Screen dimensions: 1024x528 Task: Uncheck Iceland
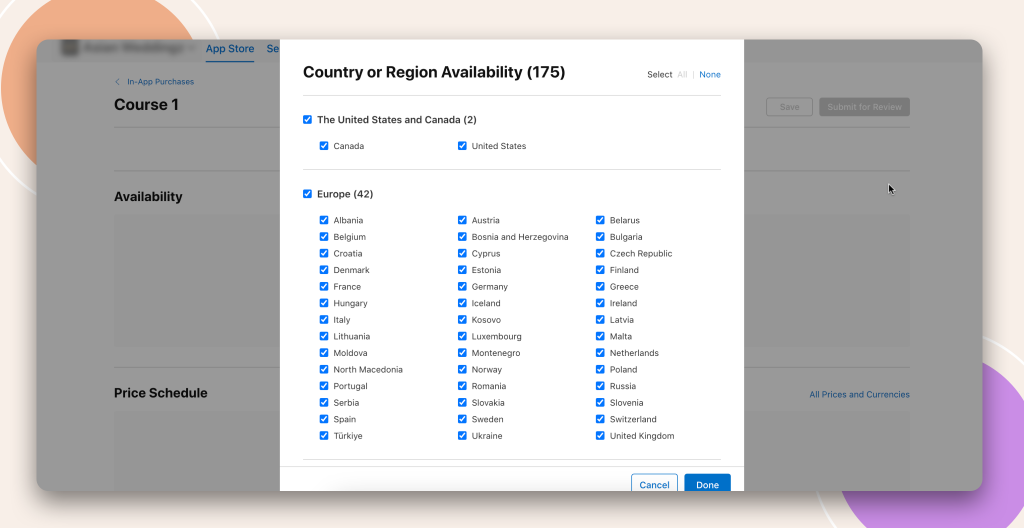click(462, 303)
